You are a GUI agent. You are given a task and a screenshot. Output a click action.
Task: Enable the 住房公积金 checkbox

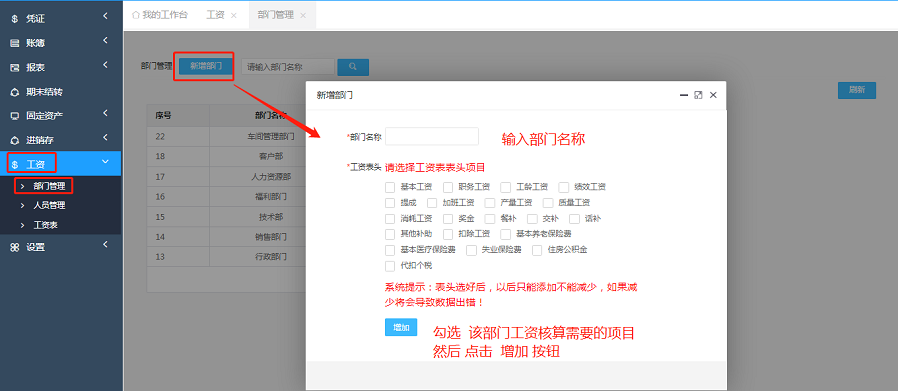point(537,250)
